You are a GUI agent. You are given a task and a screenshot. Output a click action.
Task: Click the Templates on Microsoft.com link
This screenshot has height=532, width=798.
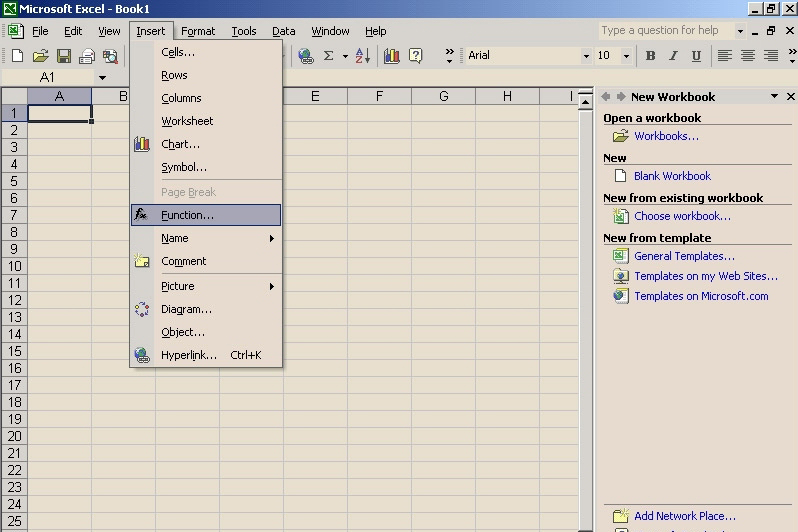tap(701, 296)
